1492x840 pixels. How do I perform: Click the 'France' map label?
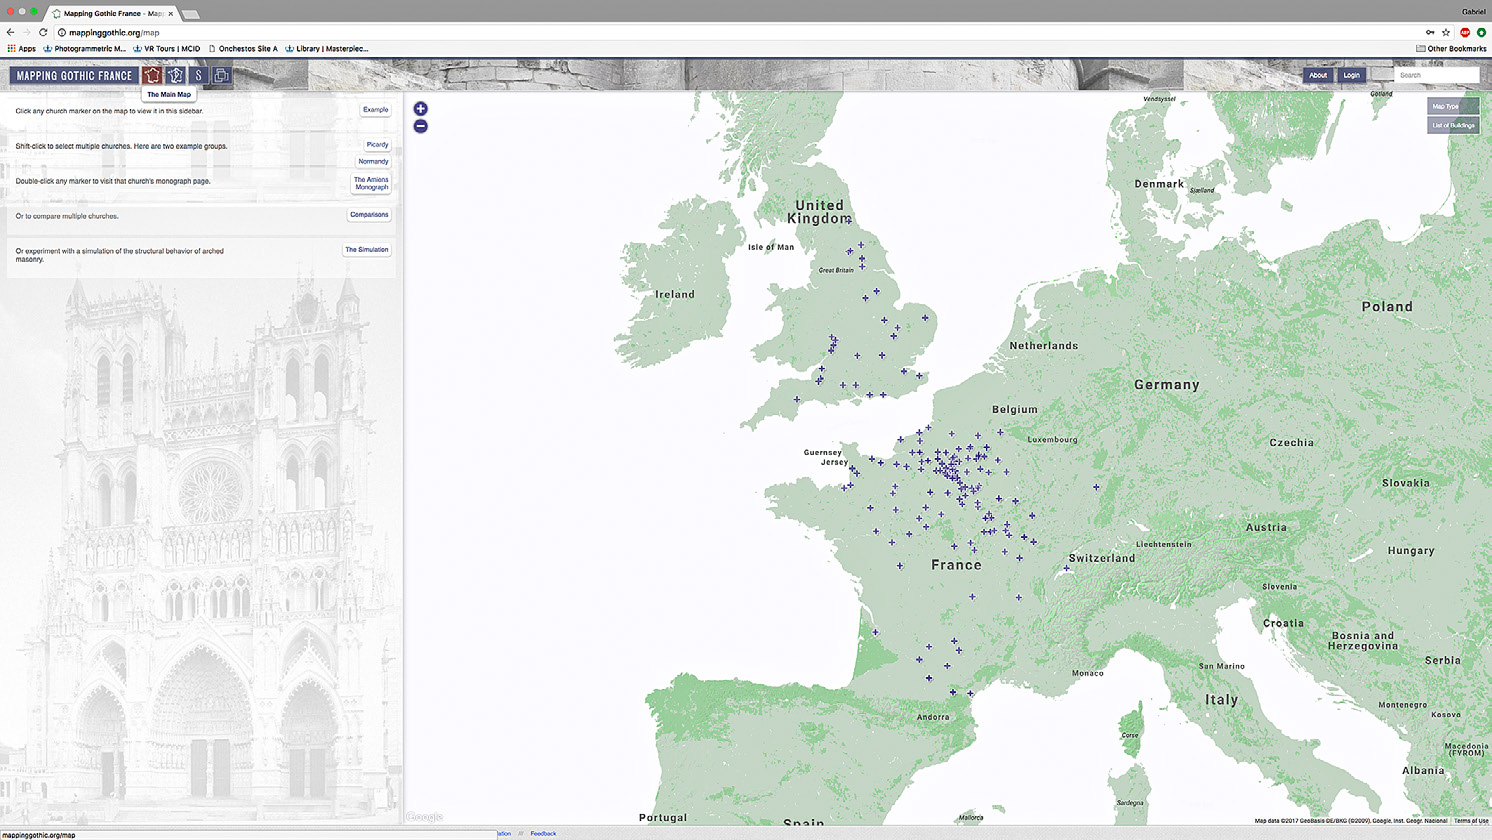pos(956,565)
